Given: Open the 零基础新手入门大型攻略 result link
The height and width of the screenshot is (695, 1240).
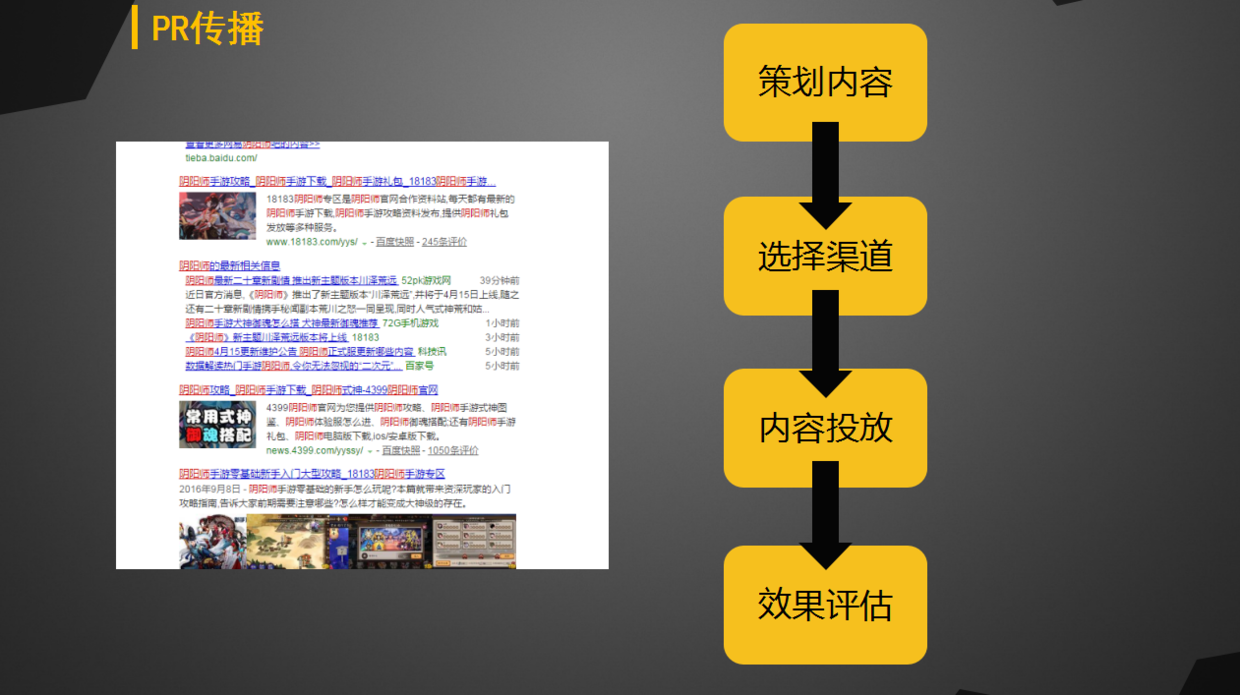Looking at the screenshot, I should point(311,474).
